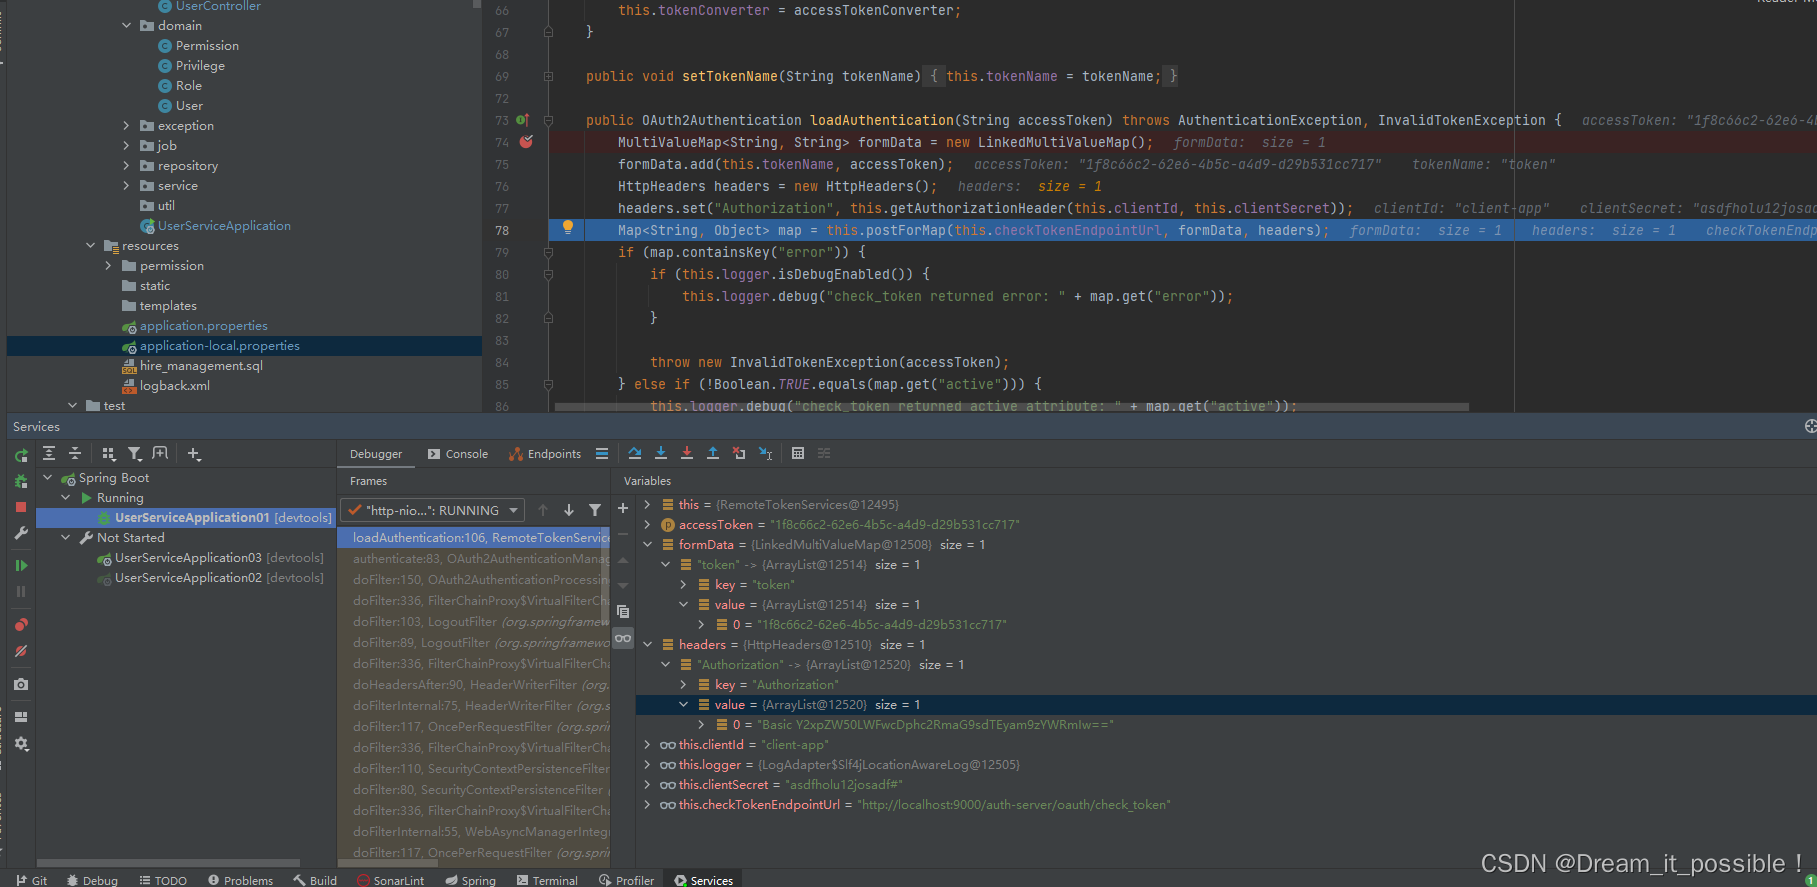
Task: Open the Problems tool window tab
Action: 240,880
